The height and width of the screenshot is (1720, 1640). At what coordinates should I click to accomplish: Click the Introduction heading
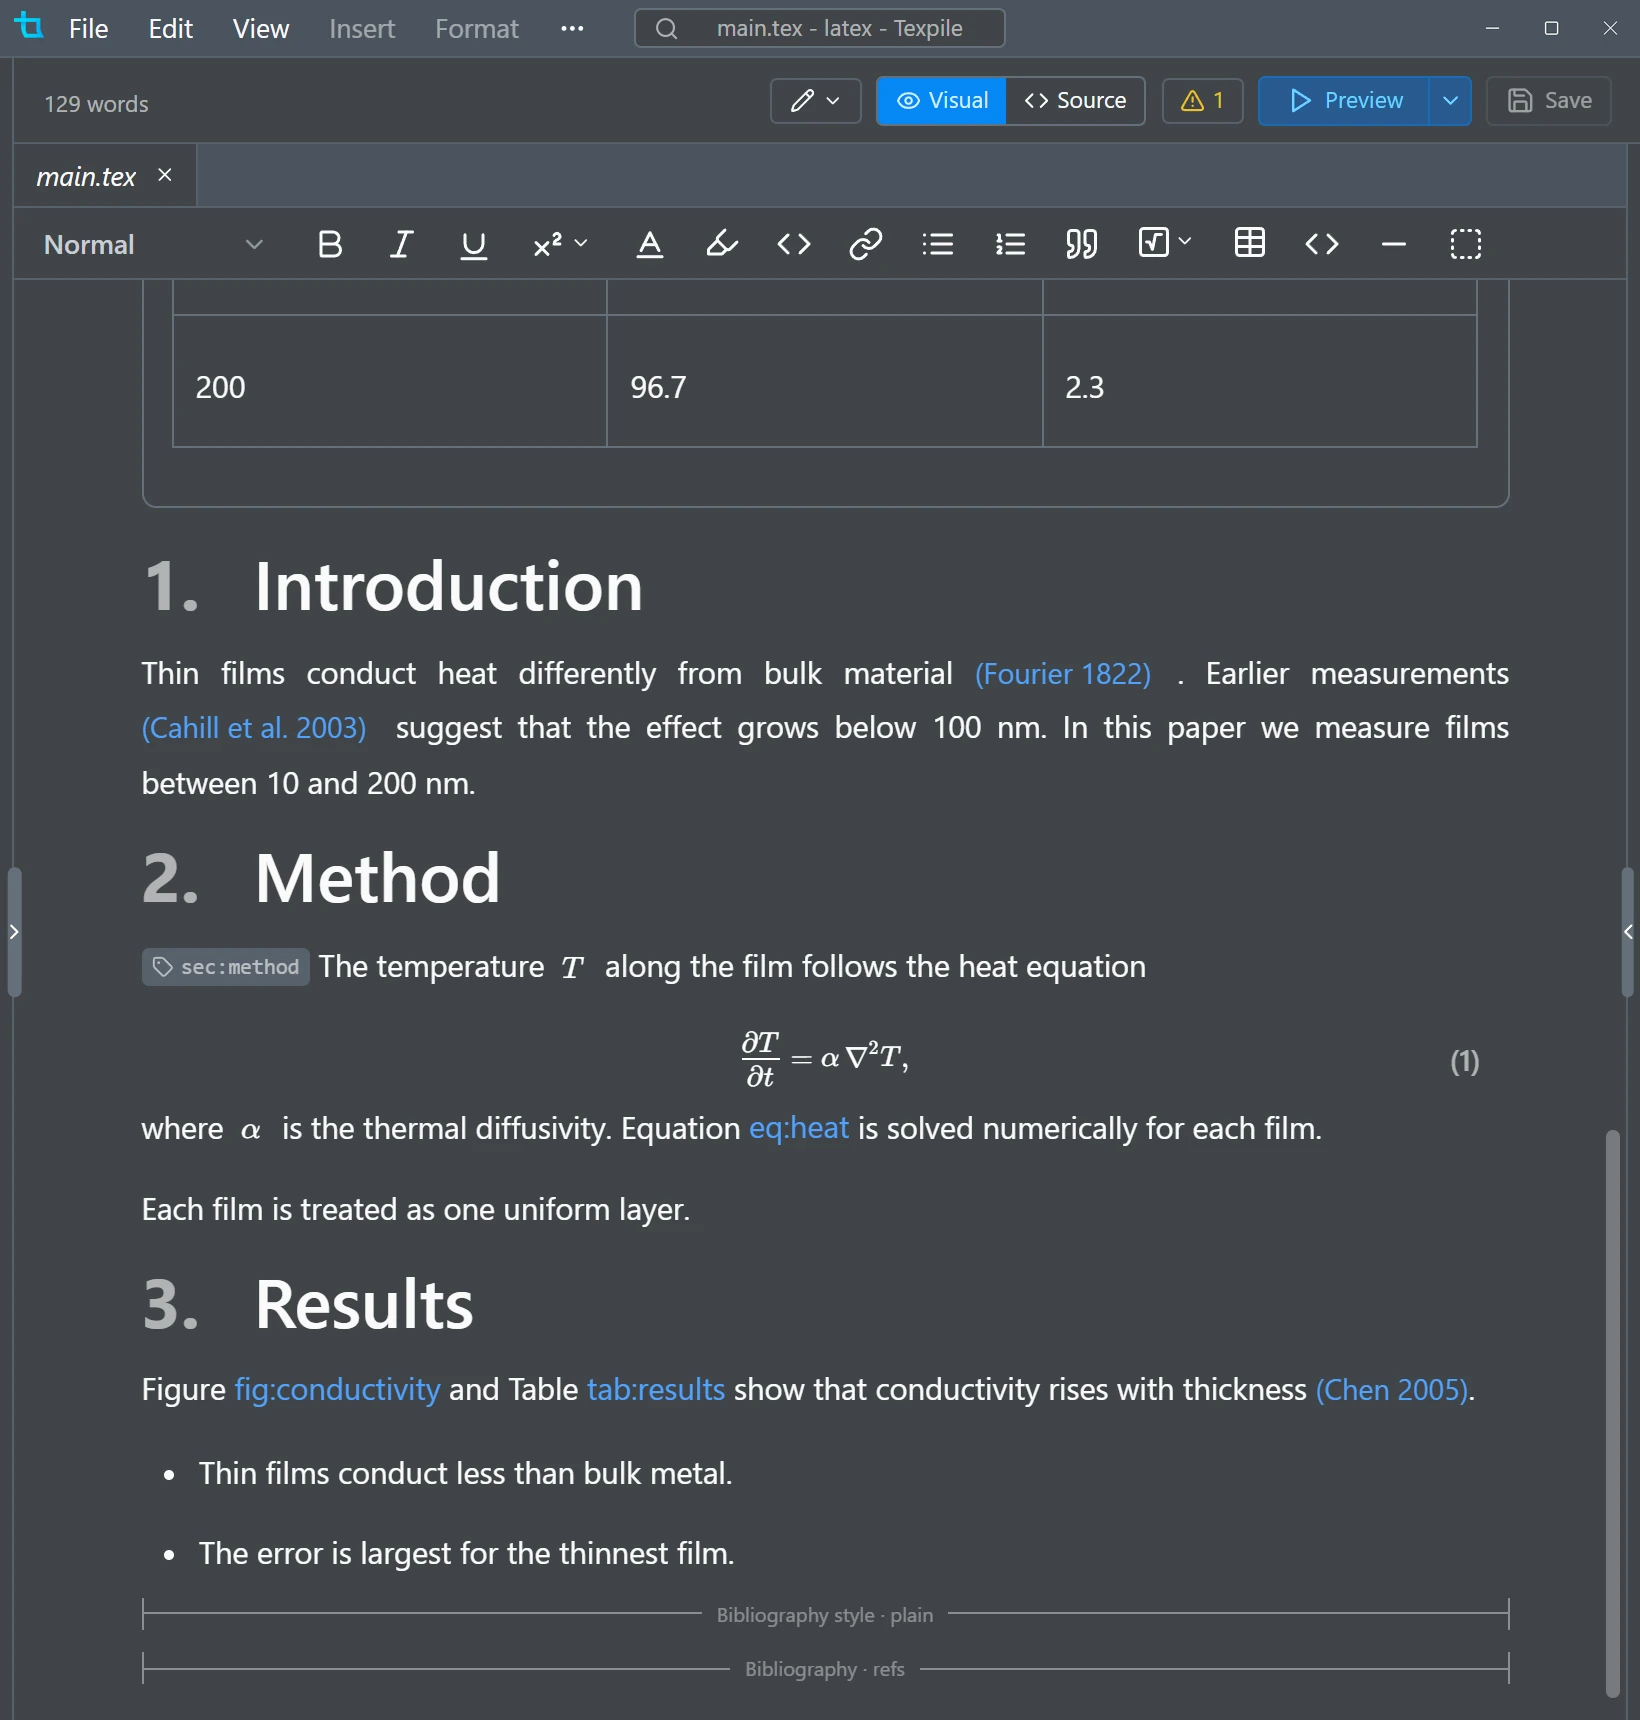[x=448, y=586]
